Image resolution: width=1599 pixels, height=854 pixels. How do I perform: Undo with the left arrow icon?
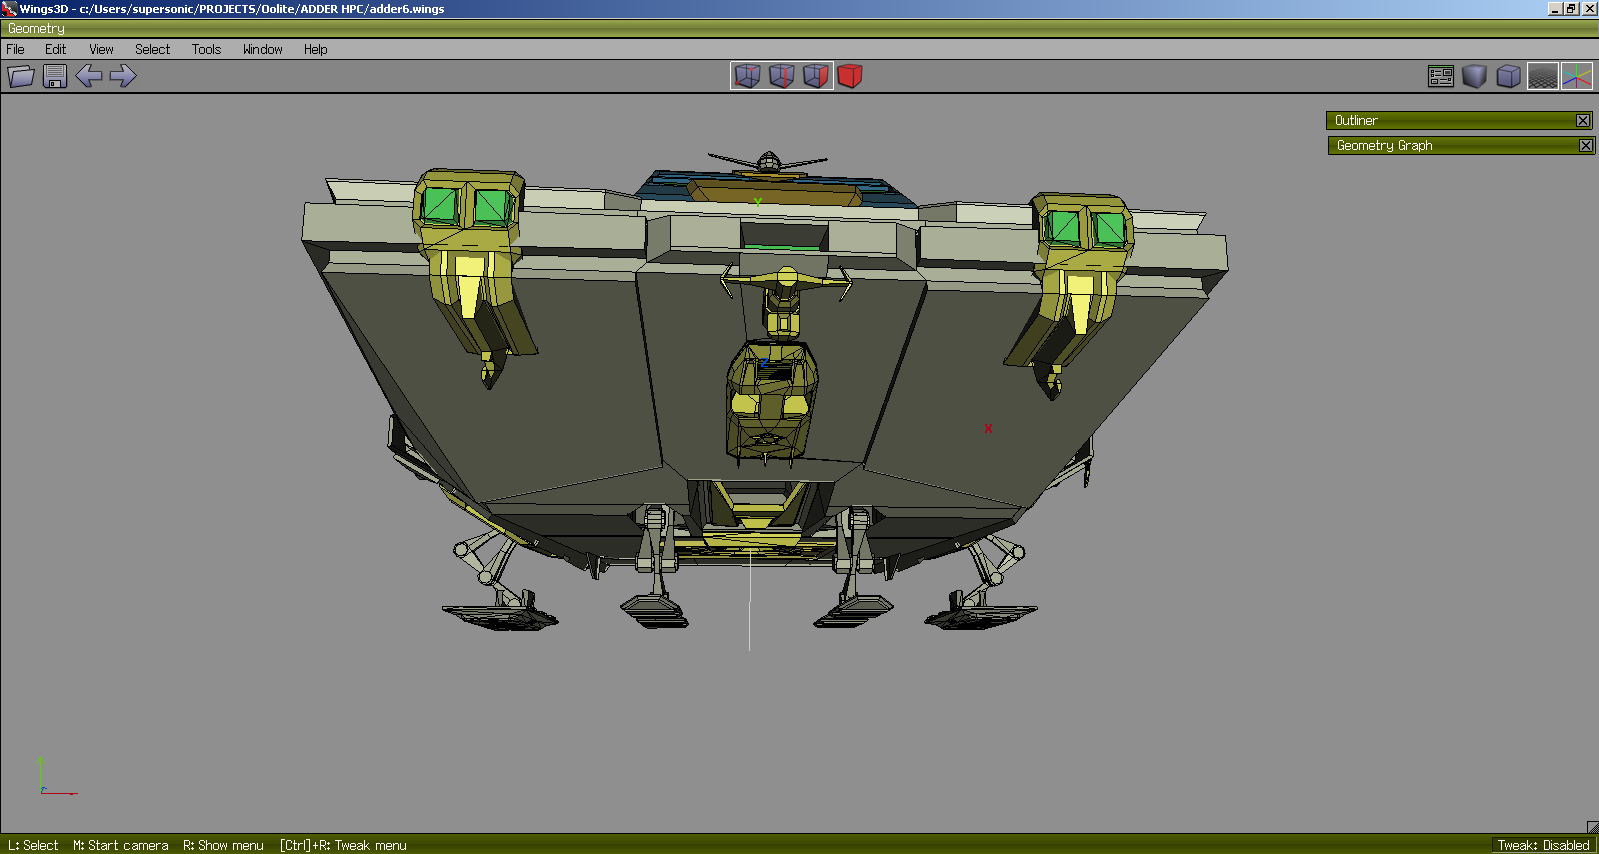pos(89,76)
